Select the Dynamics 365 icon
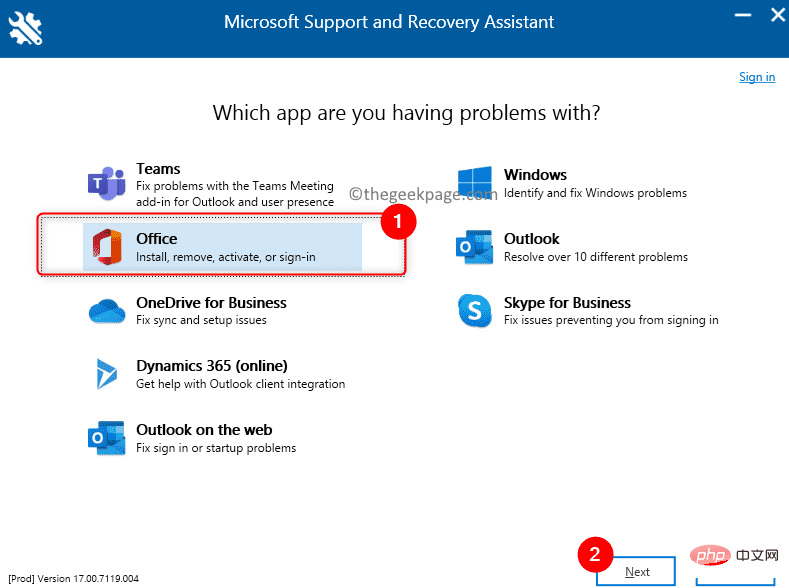The height and width of the screenshot is (588, 789). pos(107,374)
